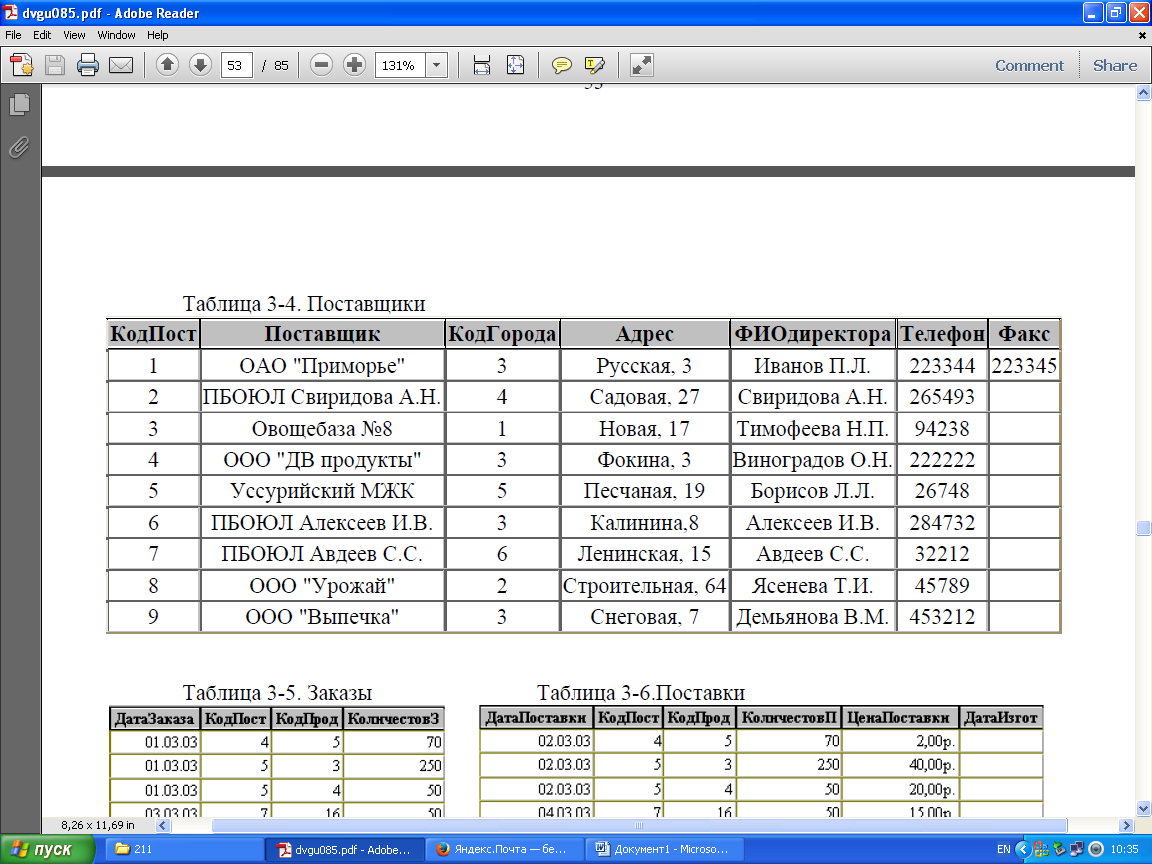
Task: Click dvgu085.pdf Adobe taskbar item
Action: point(344,849)
